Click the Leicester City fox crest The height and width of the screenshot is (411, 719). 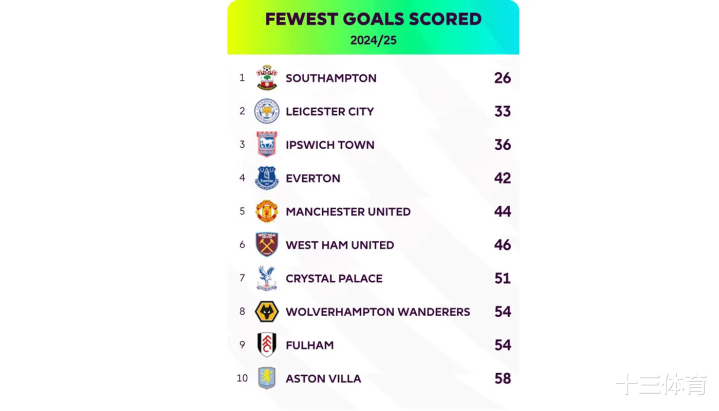coord(266,111)
